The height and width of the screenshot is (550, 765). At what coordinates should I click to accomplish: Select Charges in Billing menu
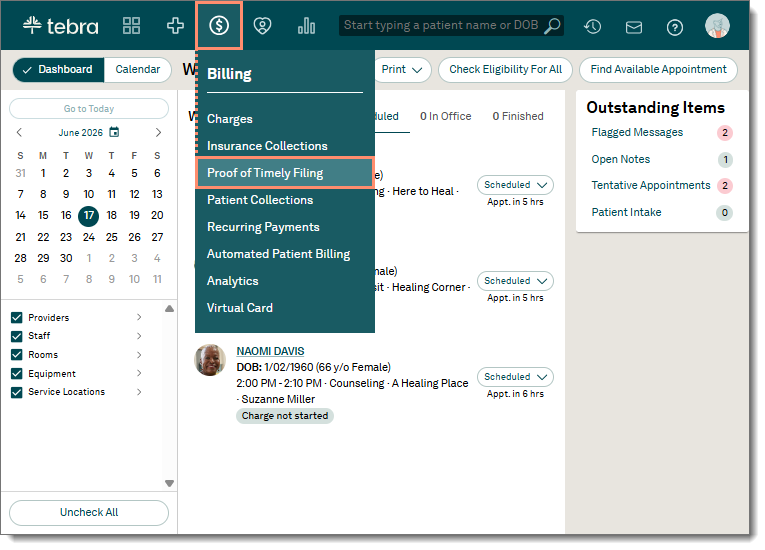pos(285,119)
